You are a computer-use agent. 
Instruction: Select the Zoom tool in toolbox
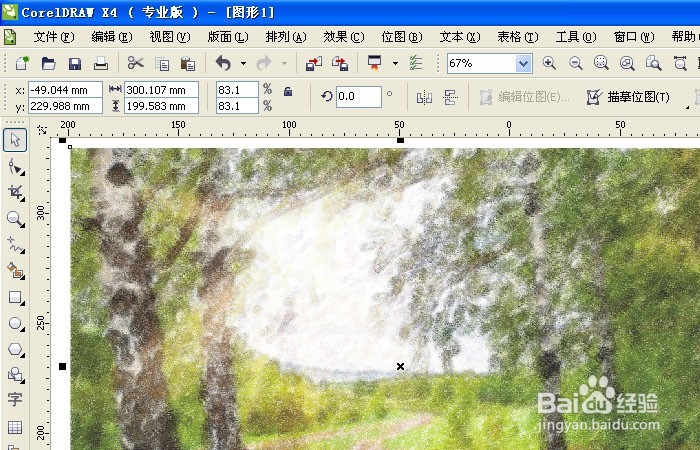pyautogui.click(x=15, y=219)
